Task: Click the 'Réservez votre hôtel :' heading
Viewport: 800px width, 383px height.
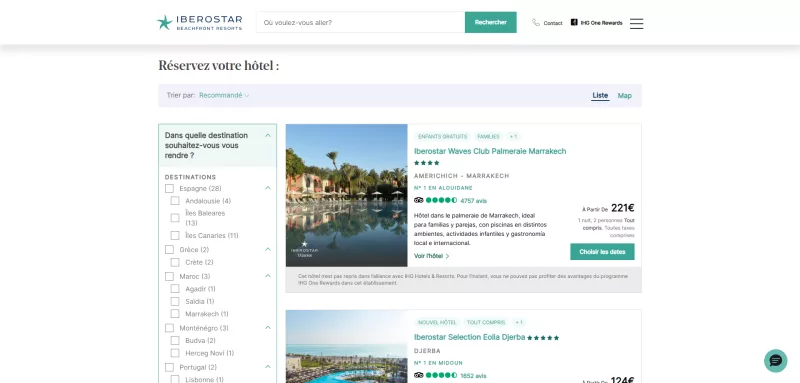Action: coord(219,66)
